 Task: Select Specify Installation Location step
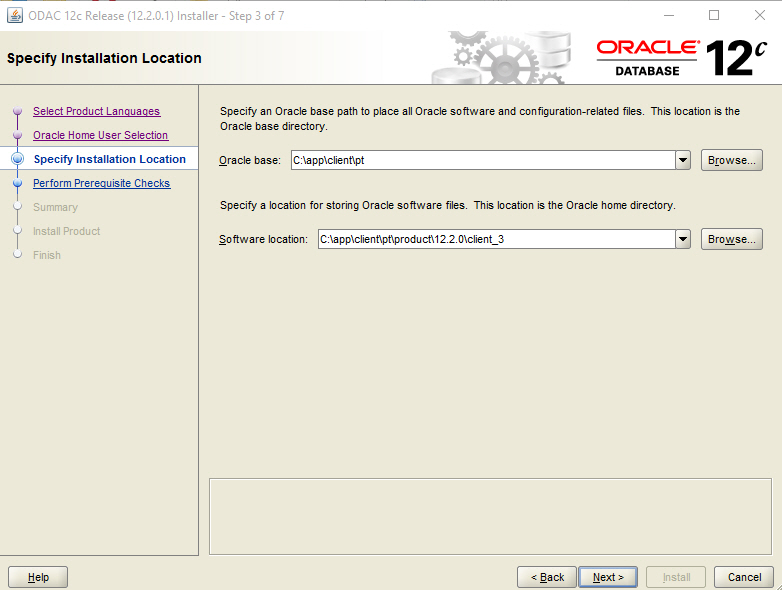(x=110, y=159)
